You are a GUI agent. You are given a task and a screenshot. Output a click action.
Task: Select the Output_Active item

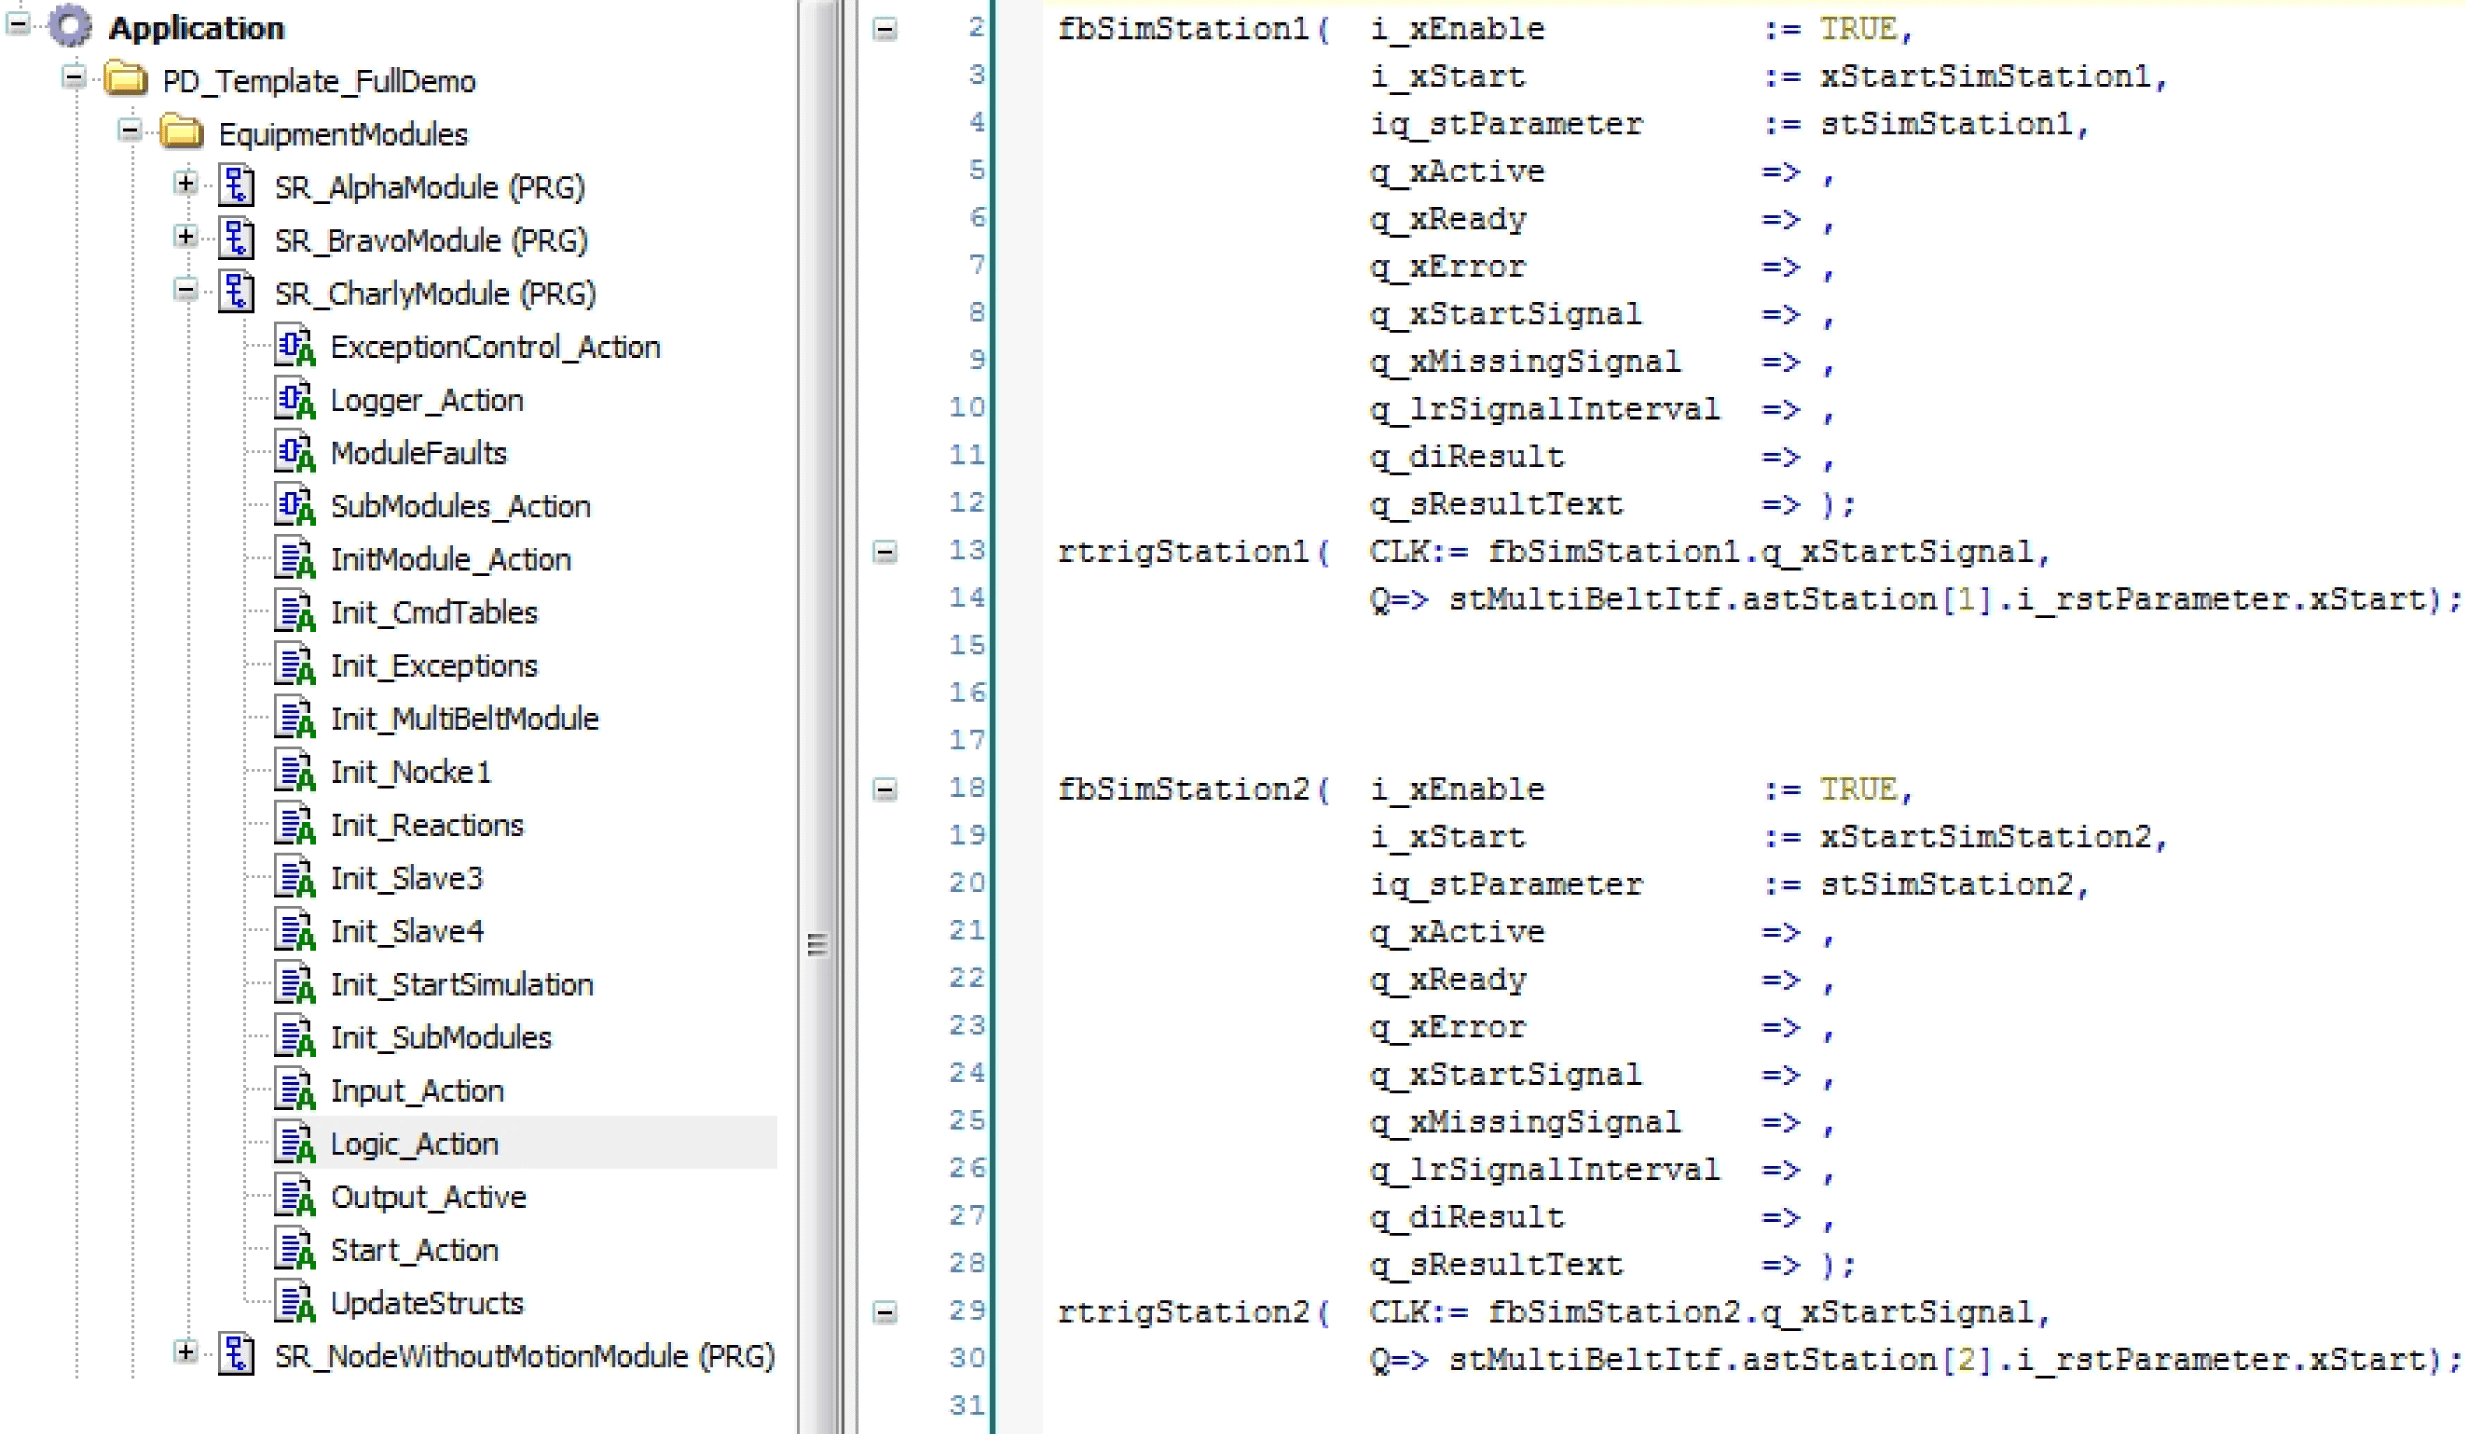[428, 1196]
